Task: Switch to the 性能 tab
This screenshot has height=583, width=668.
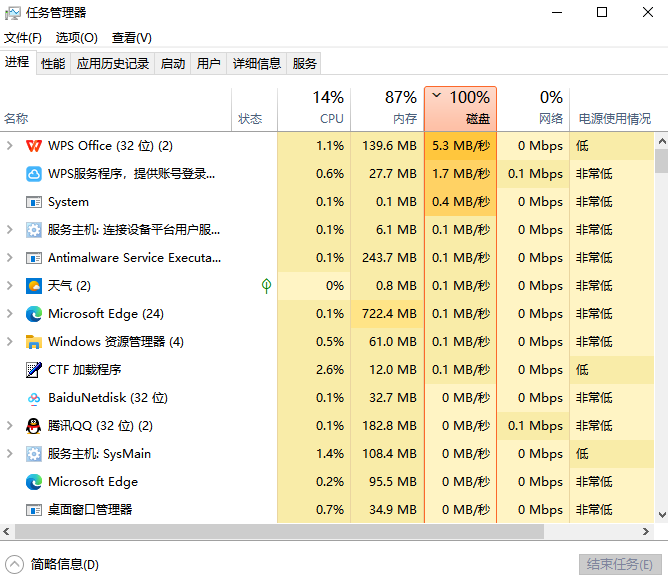Action: (x=53, y=63)
